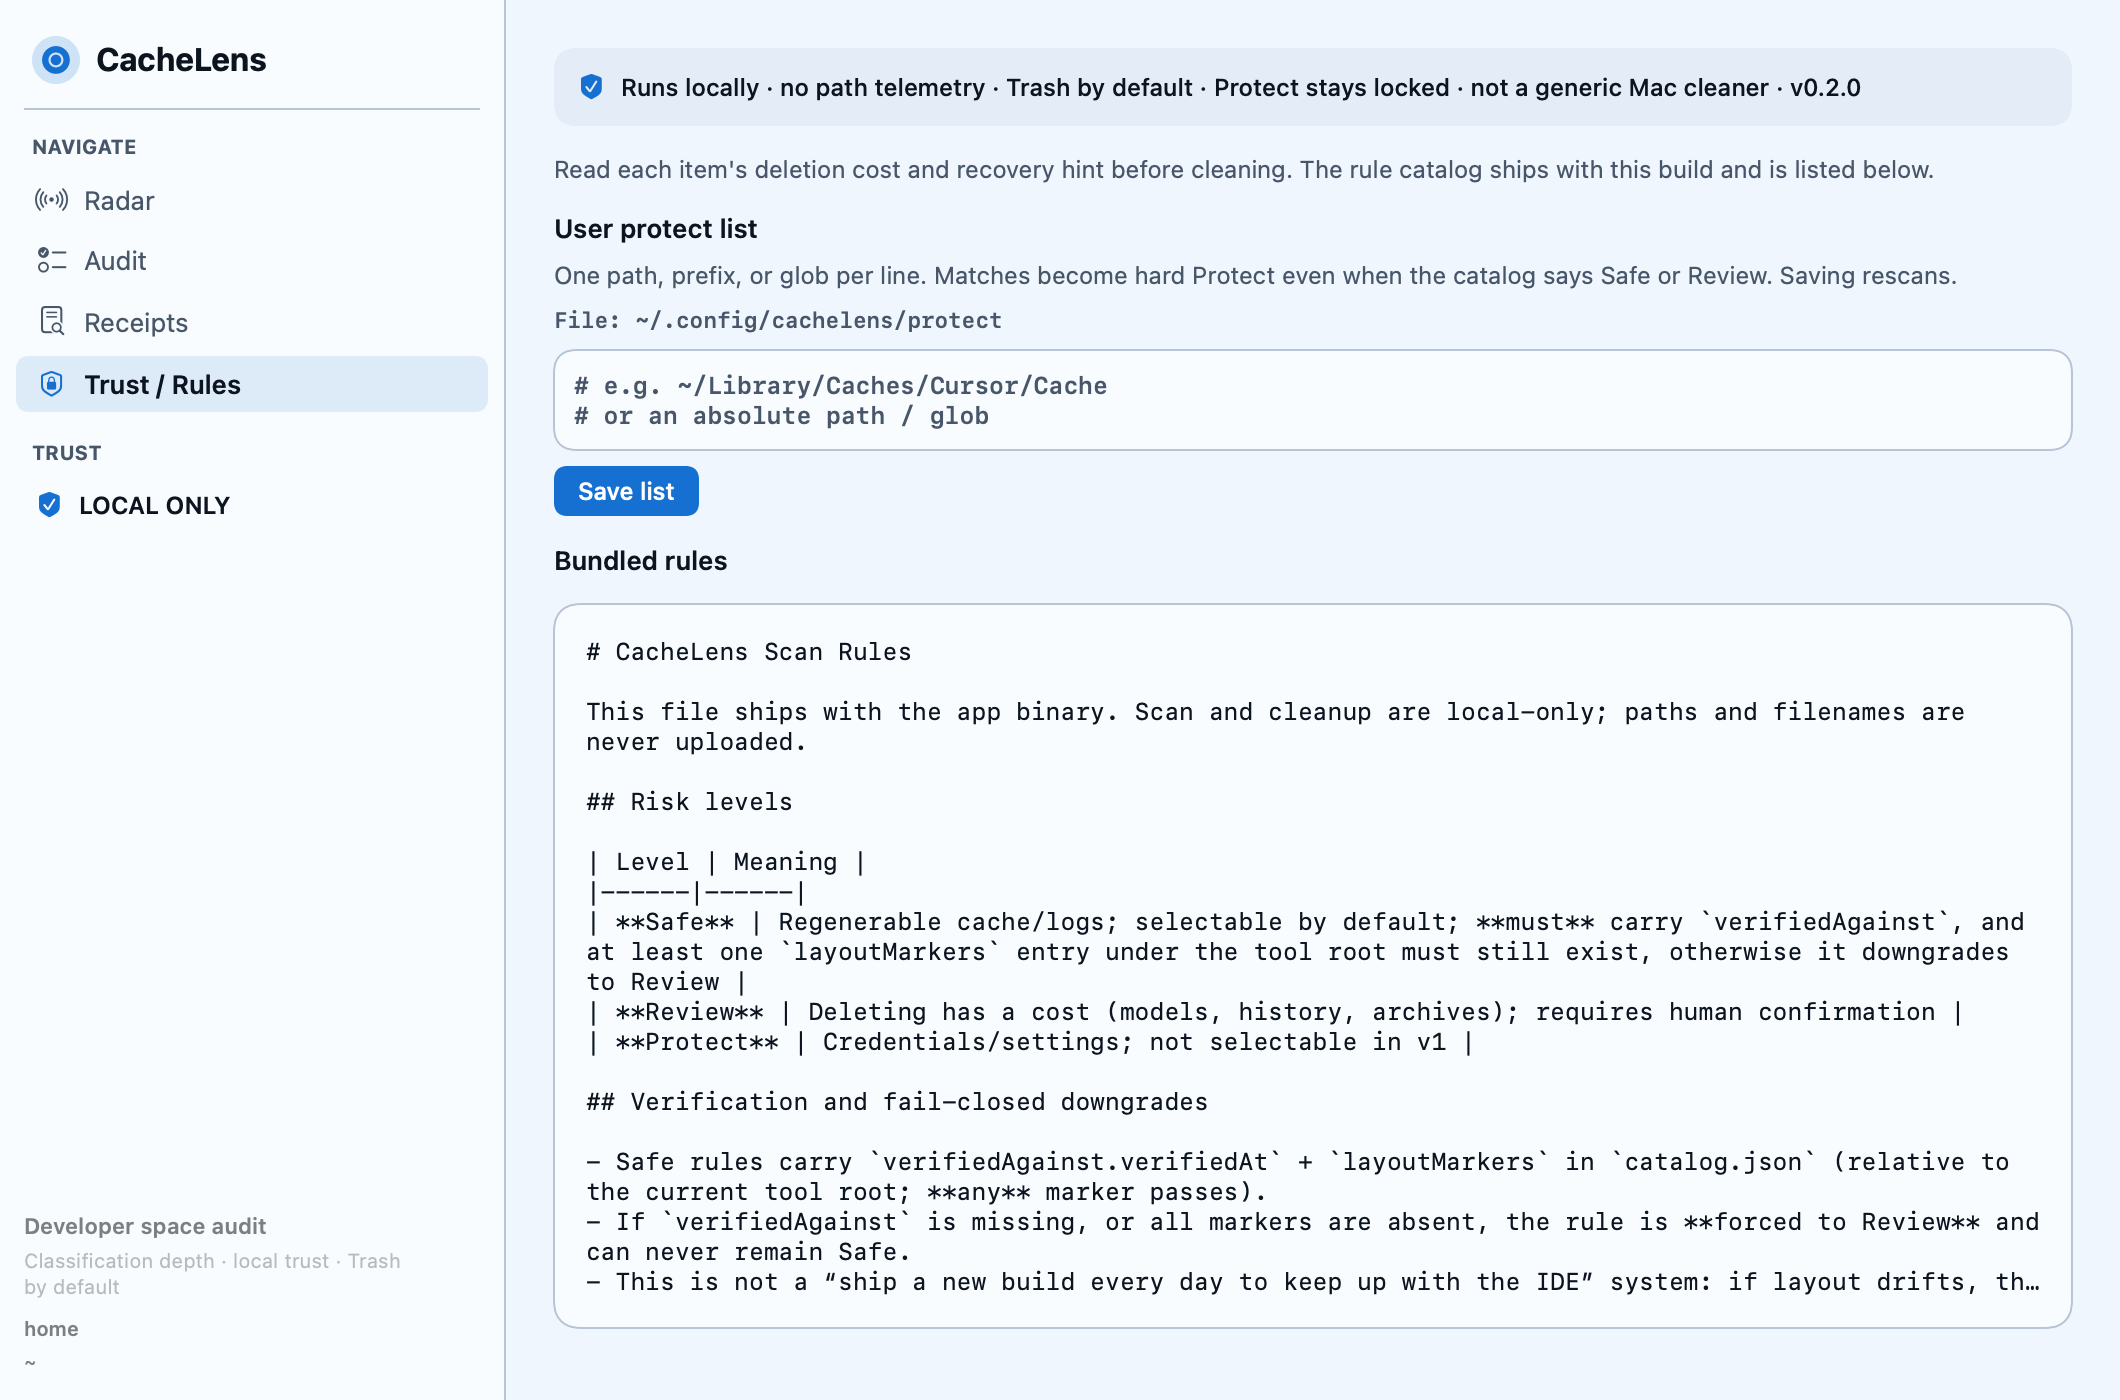Click the 'One path, prefix, or glob' description
The height and width of the screenshot is (1400, 2120).
pos(1256,276)
